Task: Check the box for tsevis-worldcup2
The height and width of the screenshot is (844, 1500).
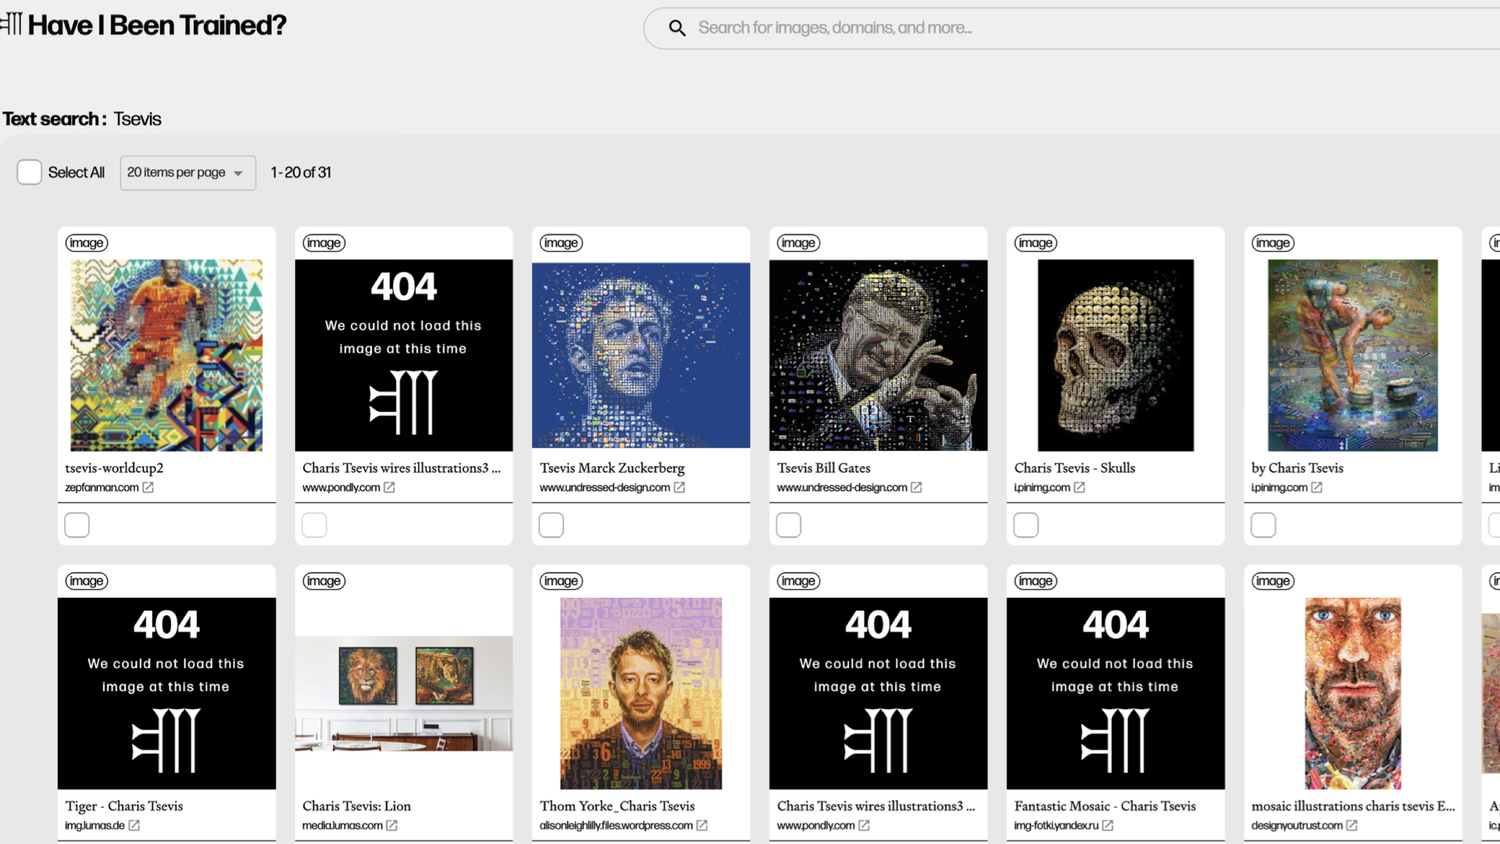Action: (77, 525)
